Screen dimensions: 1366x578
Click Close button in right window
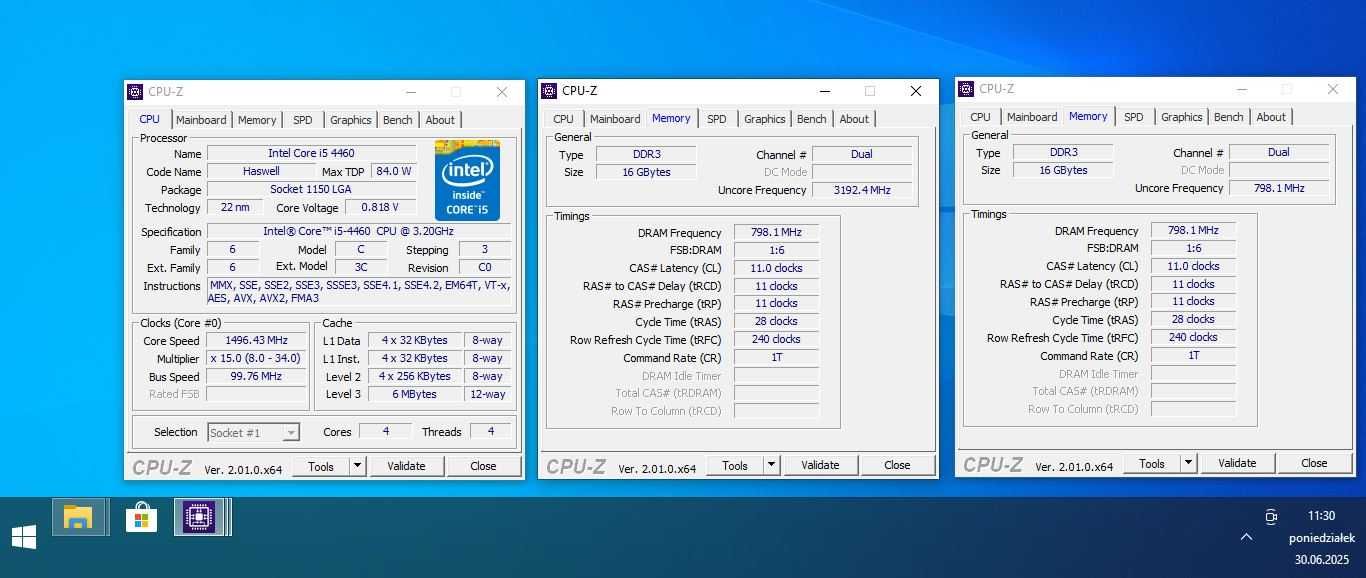pos(1314,463)
